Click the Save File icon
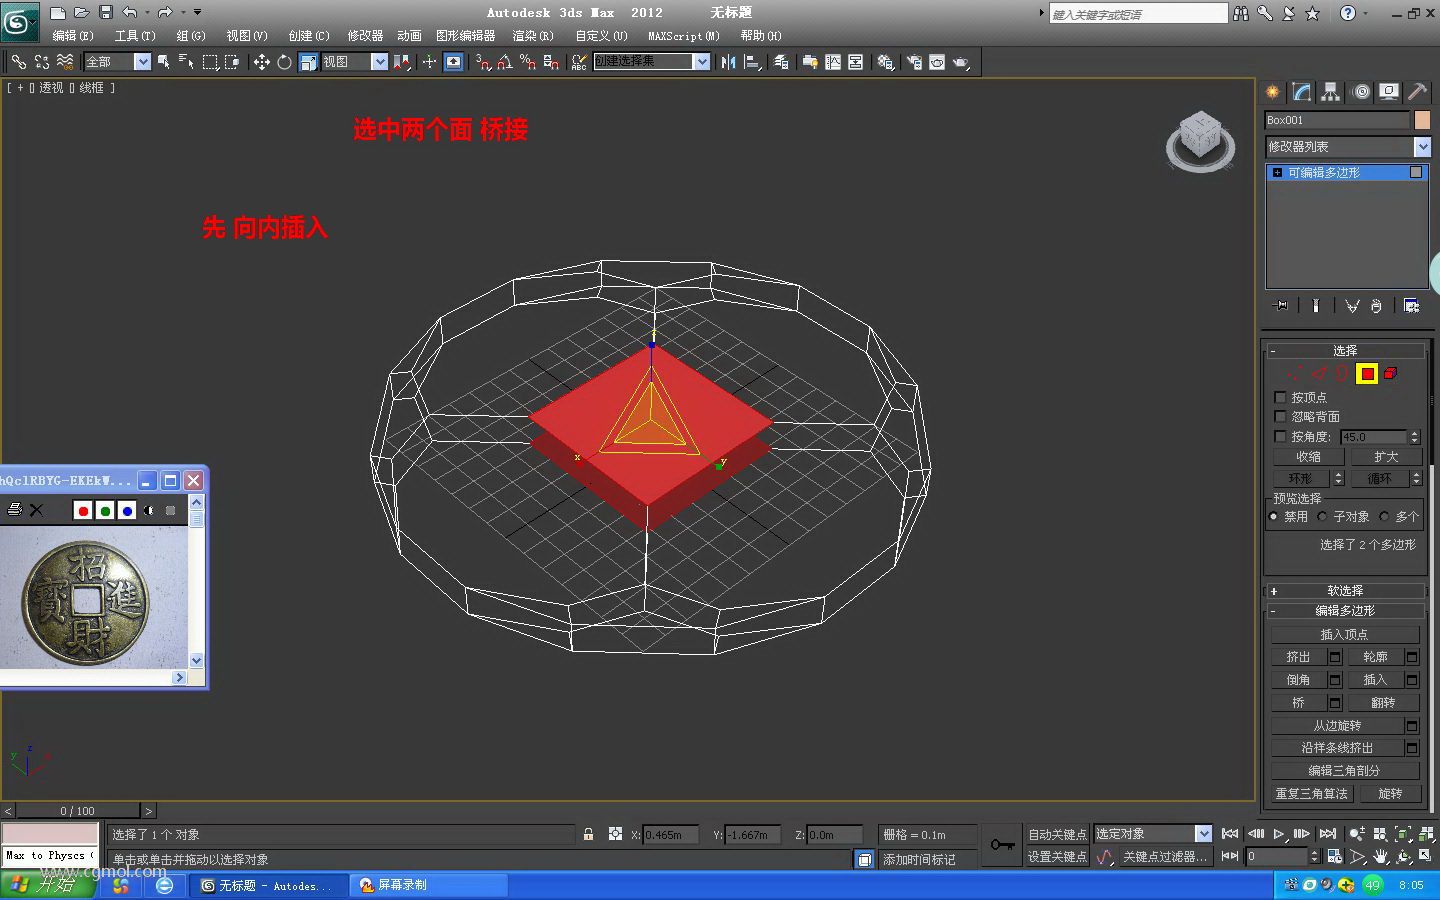Screen dimensions: 1440x900 point(106,13)
